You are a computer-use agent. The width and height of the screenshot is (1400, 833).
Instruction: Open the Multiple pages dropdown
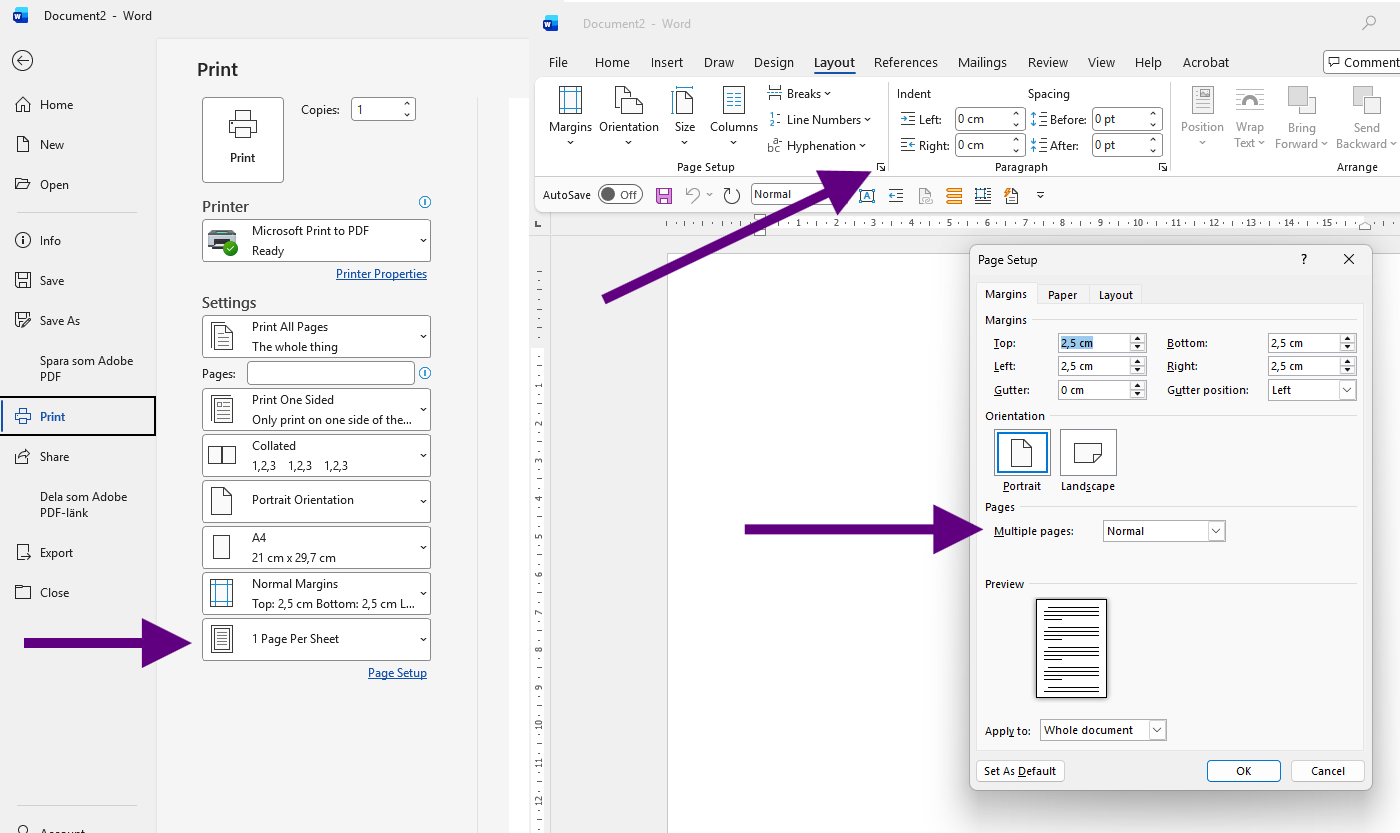coord(1164,531)
